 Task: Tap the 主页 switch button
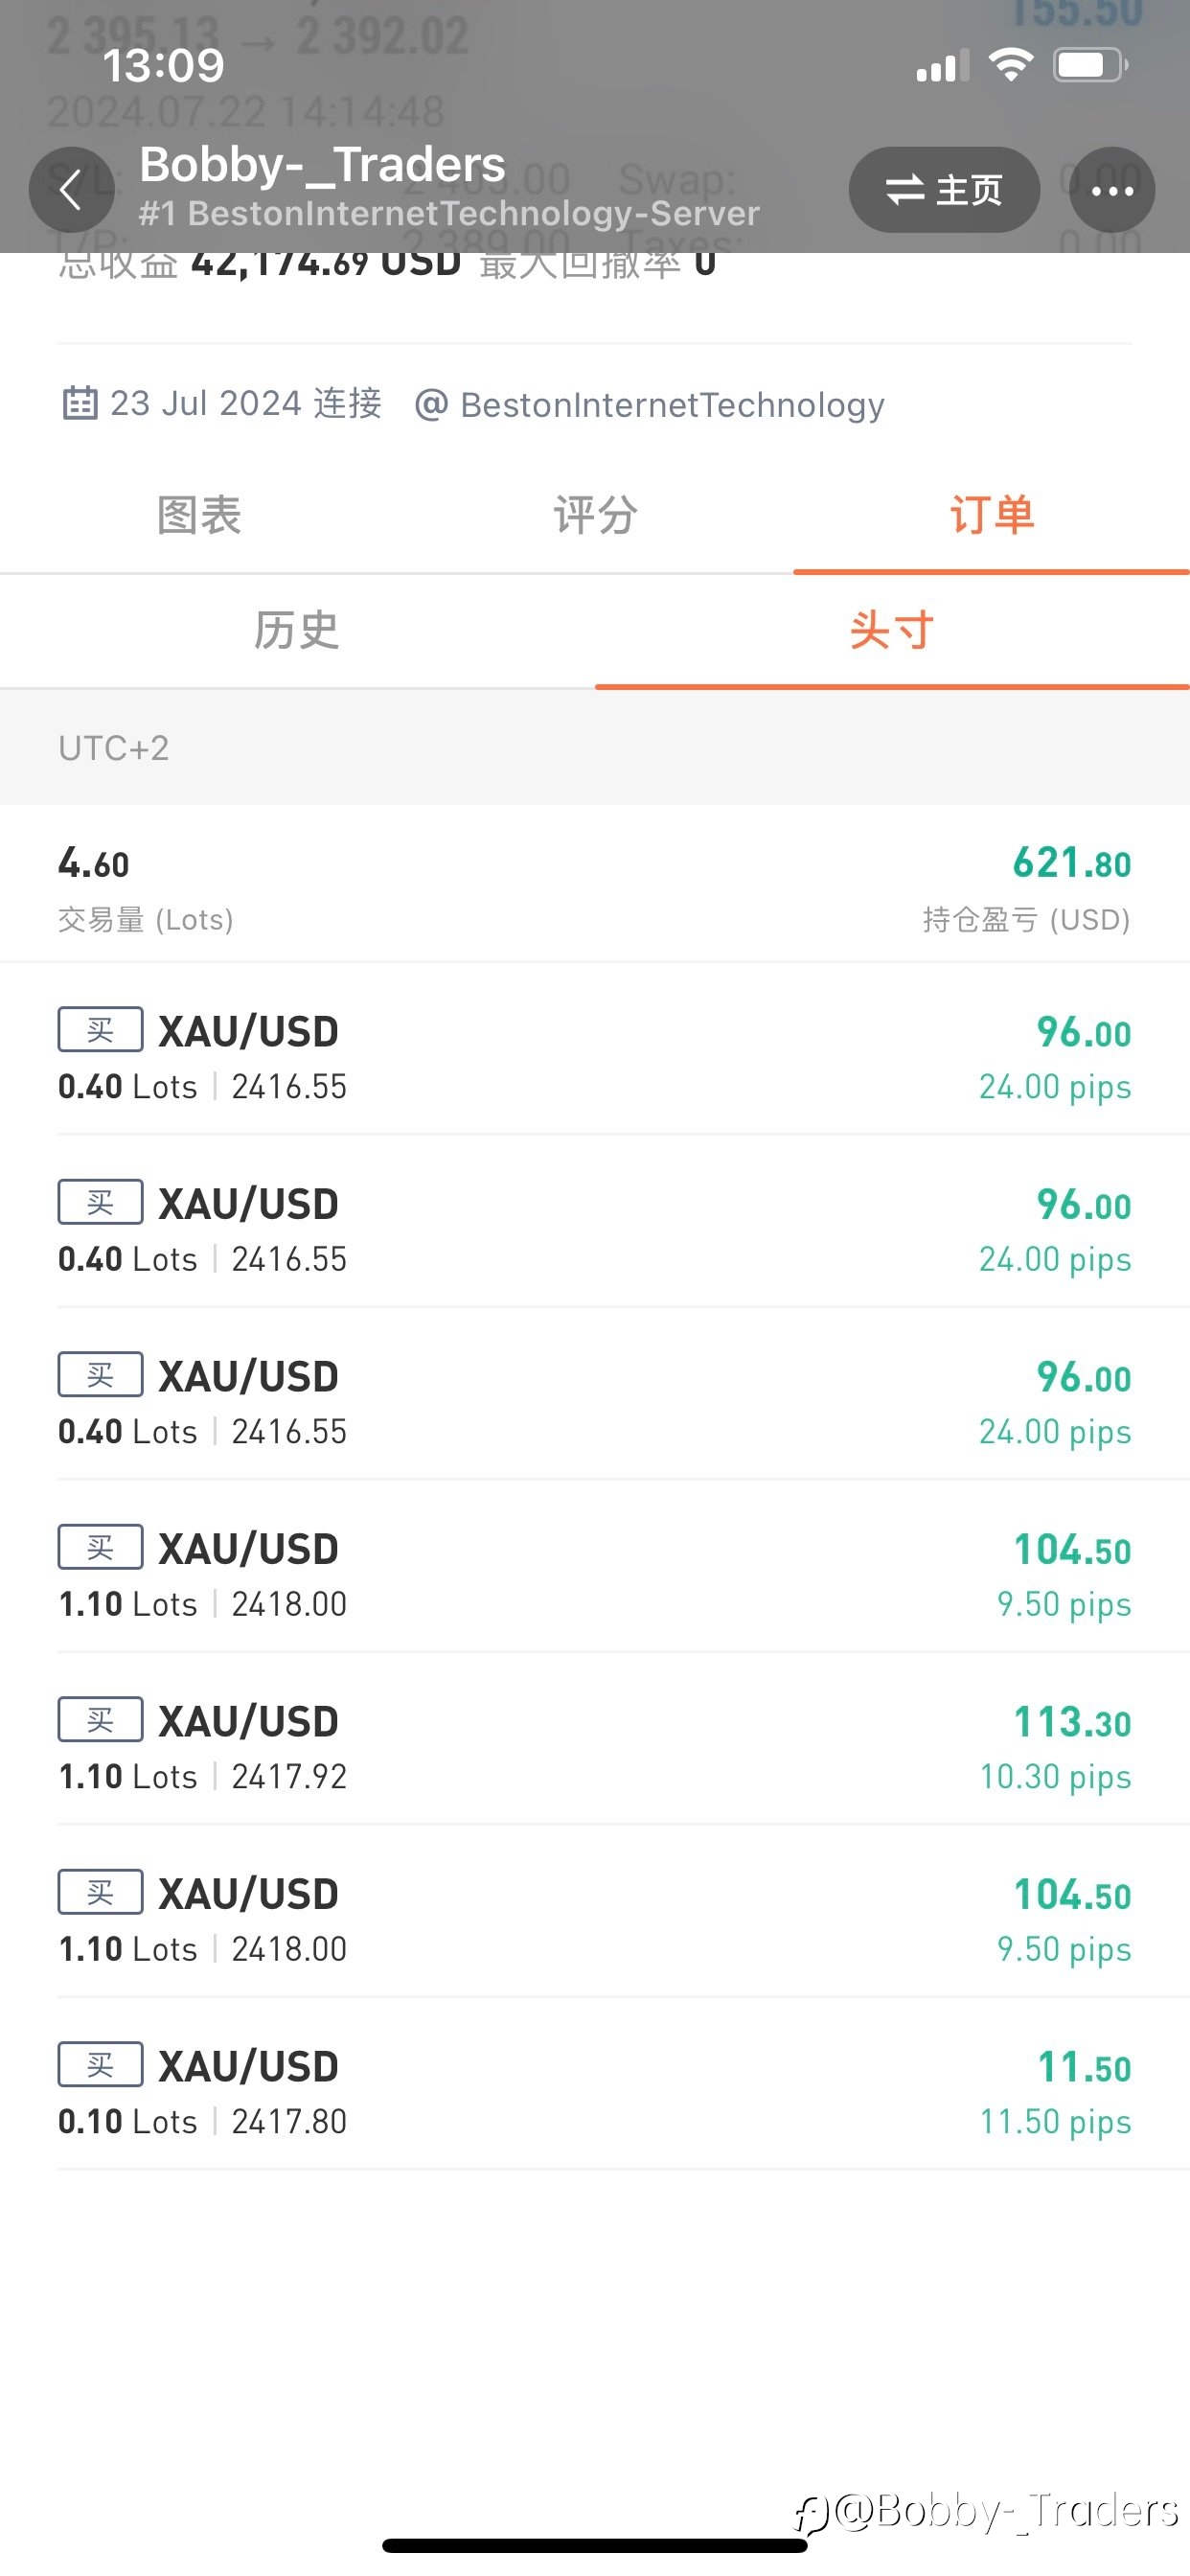click(x=944, y=190)
